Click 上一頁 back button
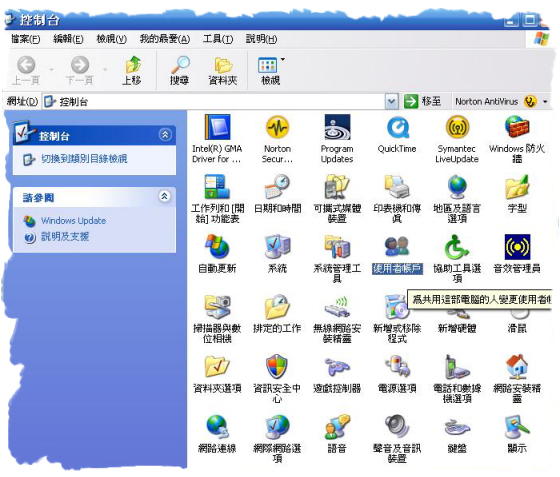The height and width of the screenshot is (477, 560). click(x=26, y=70)
